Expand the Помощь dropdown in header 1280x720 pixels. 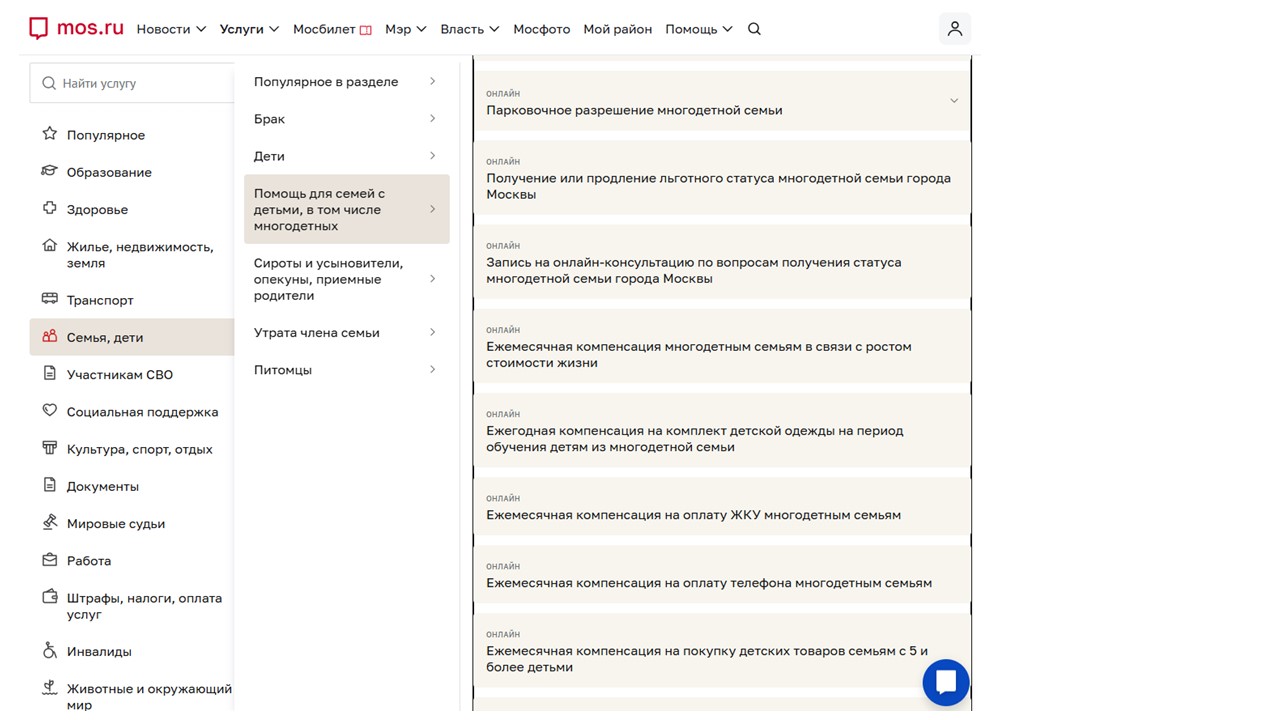[x=698, y=29]
